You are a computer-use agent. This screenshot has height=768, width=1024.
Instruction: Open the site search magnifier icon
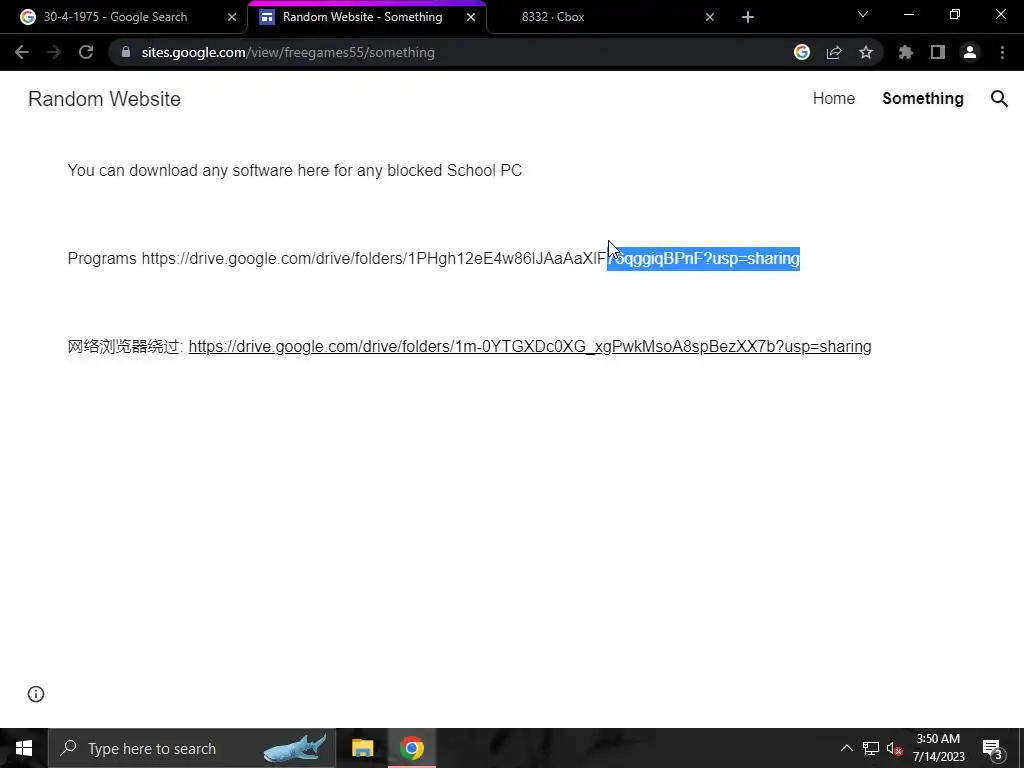999,99
